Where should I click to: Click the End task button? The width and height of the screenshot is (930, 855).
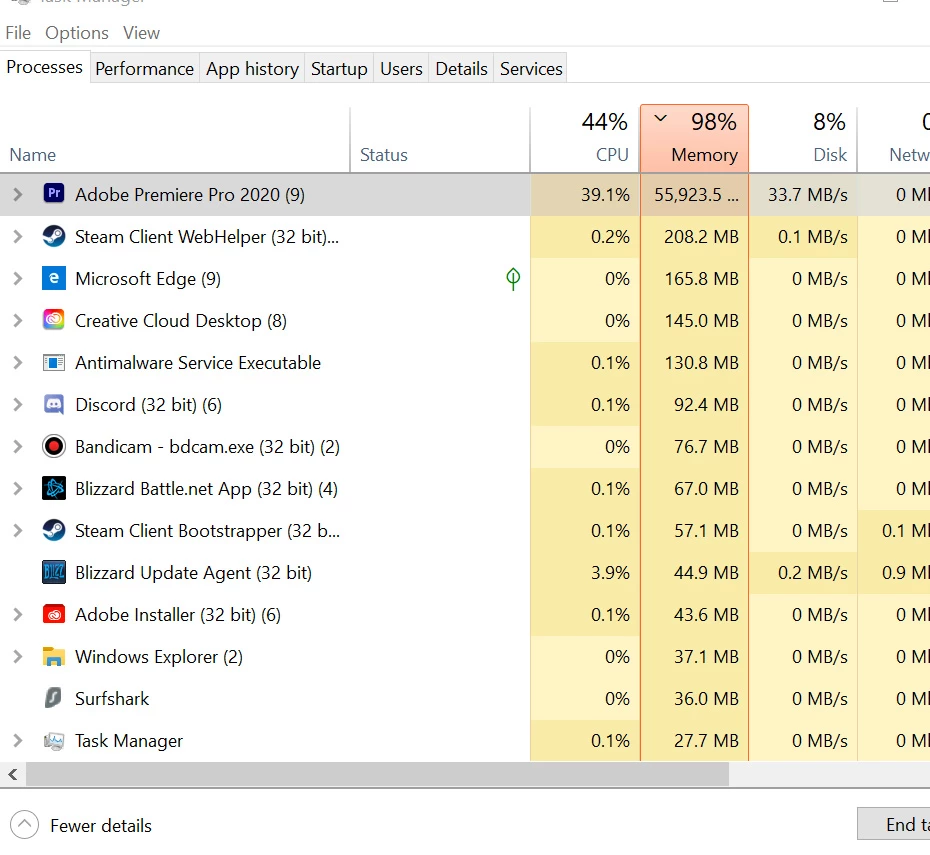point(894,824)
